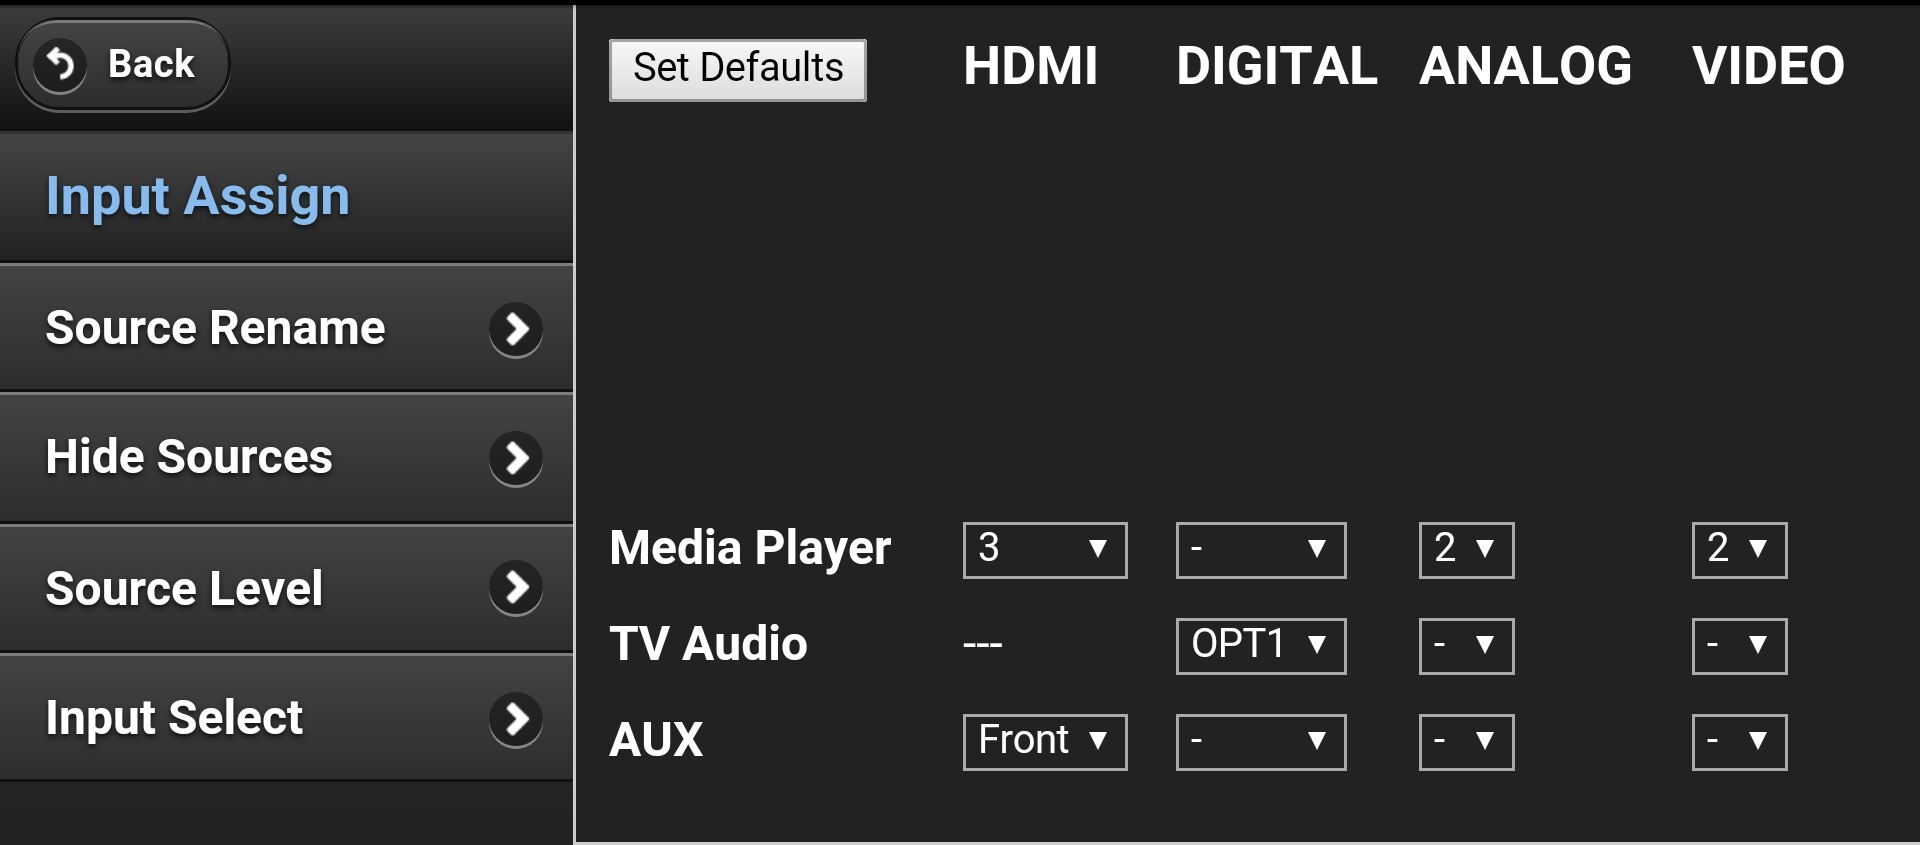This screenshot has width=1920, height=845.
Task: Open Media Player VIDEO dropdown
Action: 1739,550
